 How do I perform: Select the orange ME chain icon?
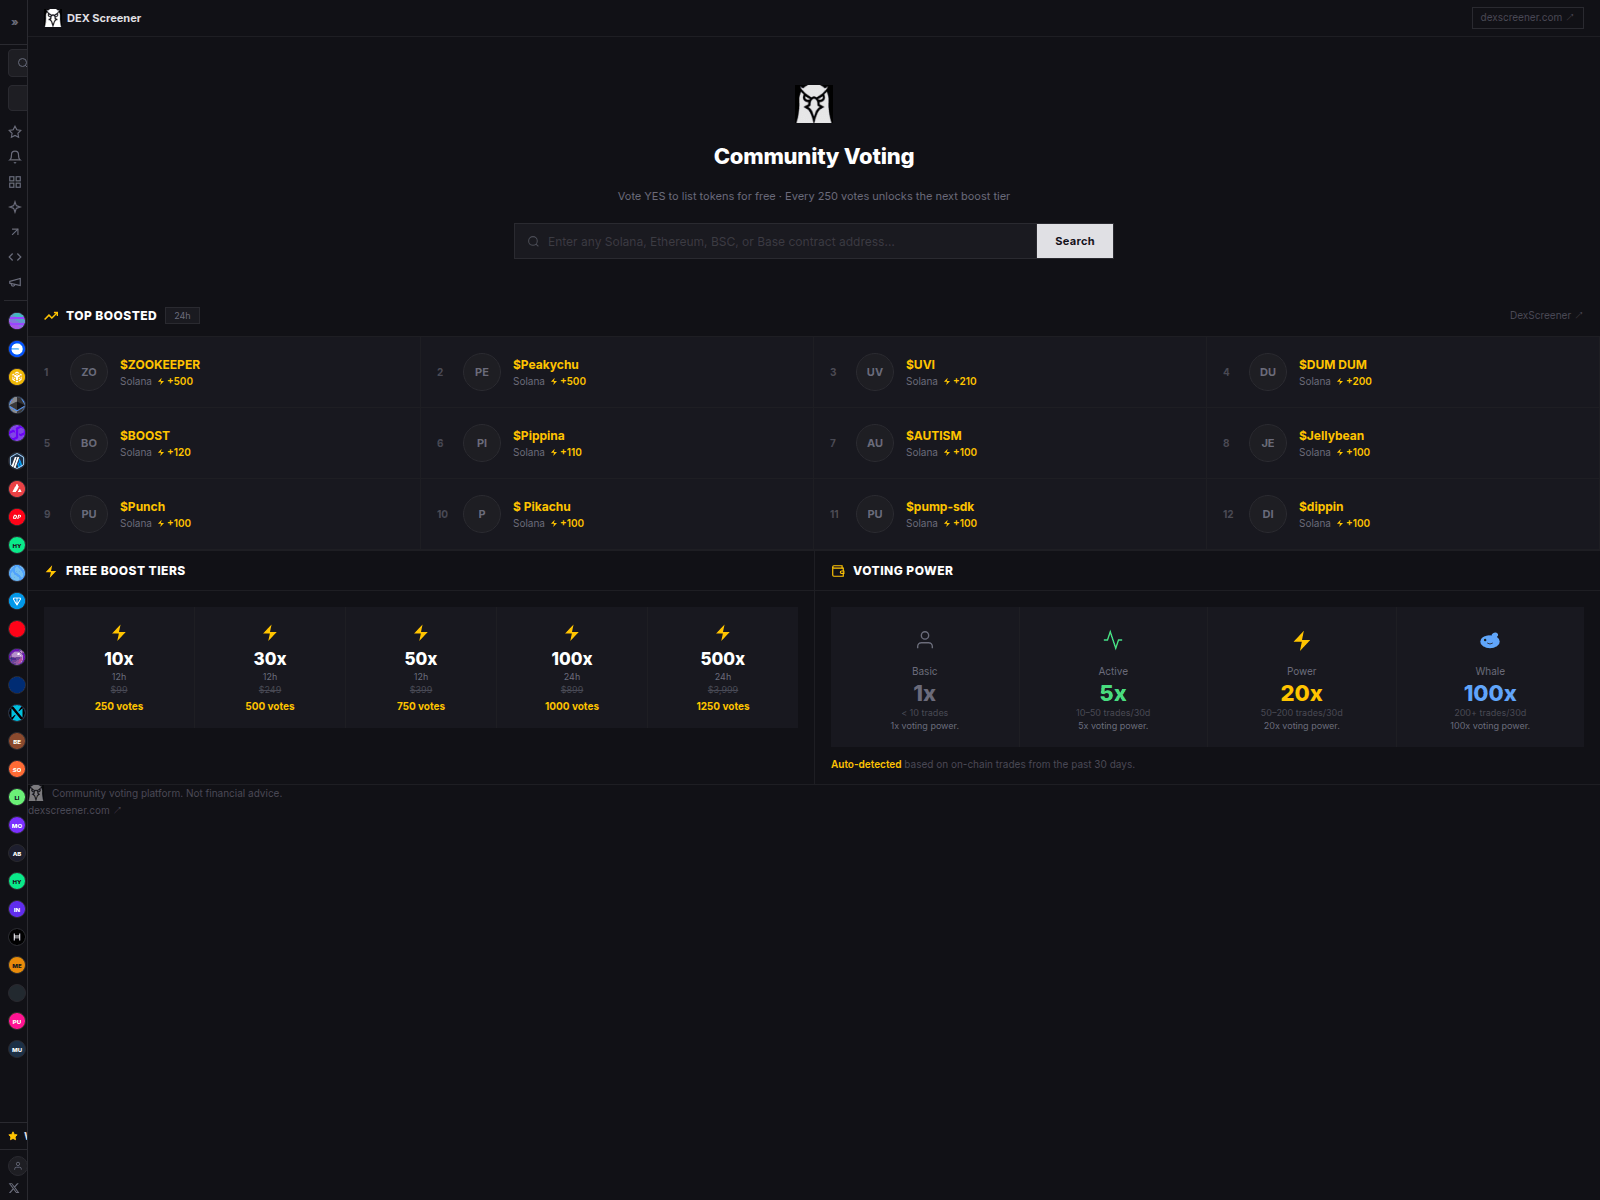click(x=17, y=965)
